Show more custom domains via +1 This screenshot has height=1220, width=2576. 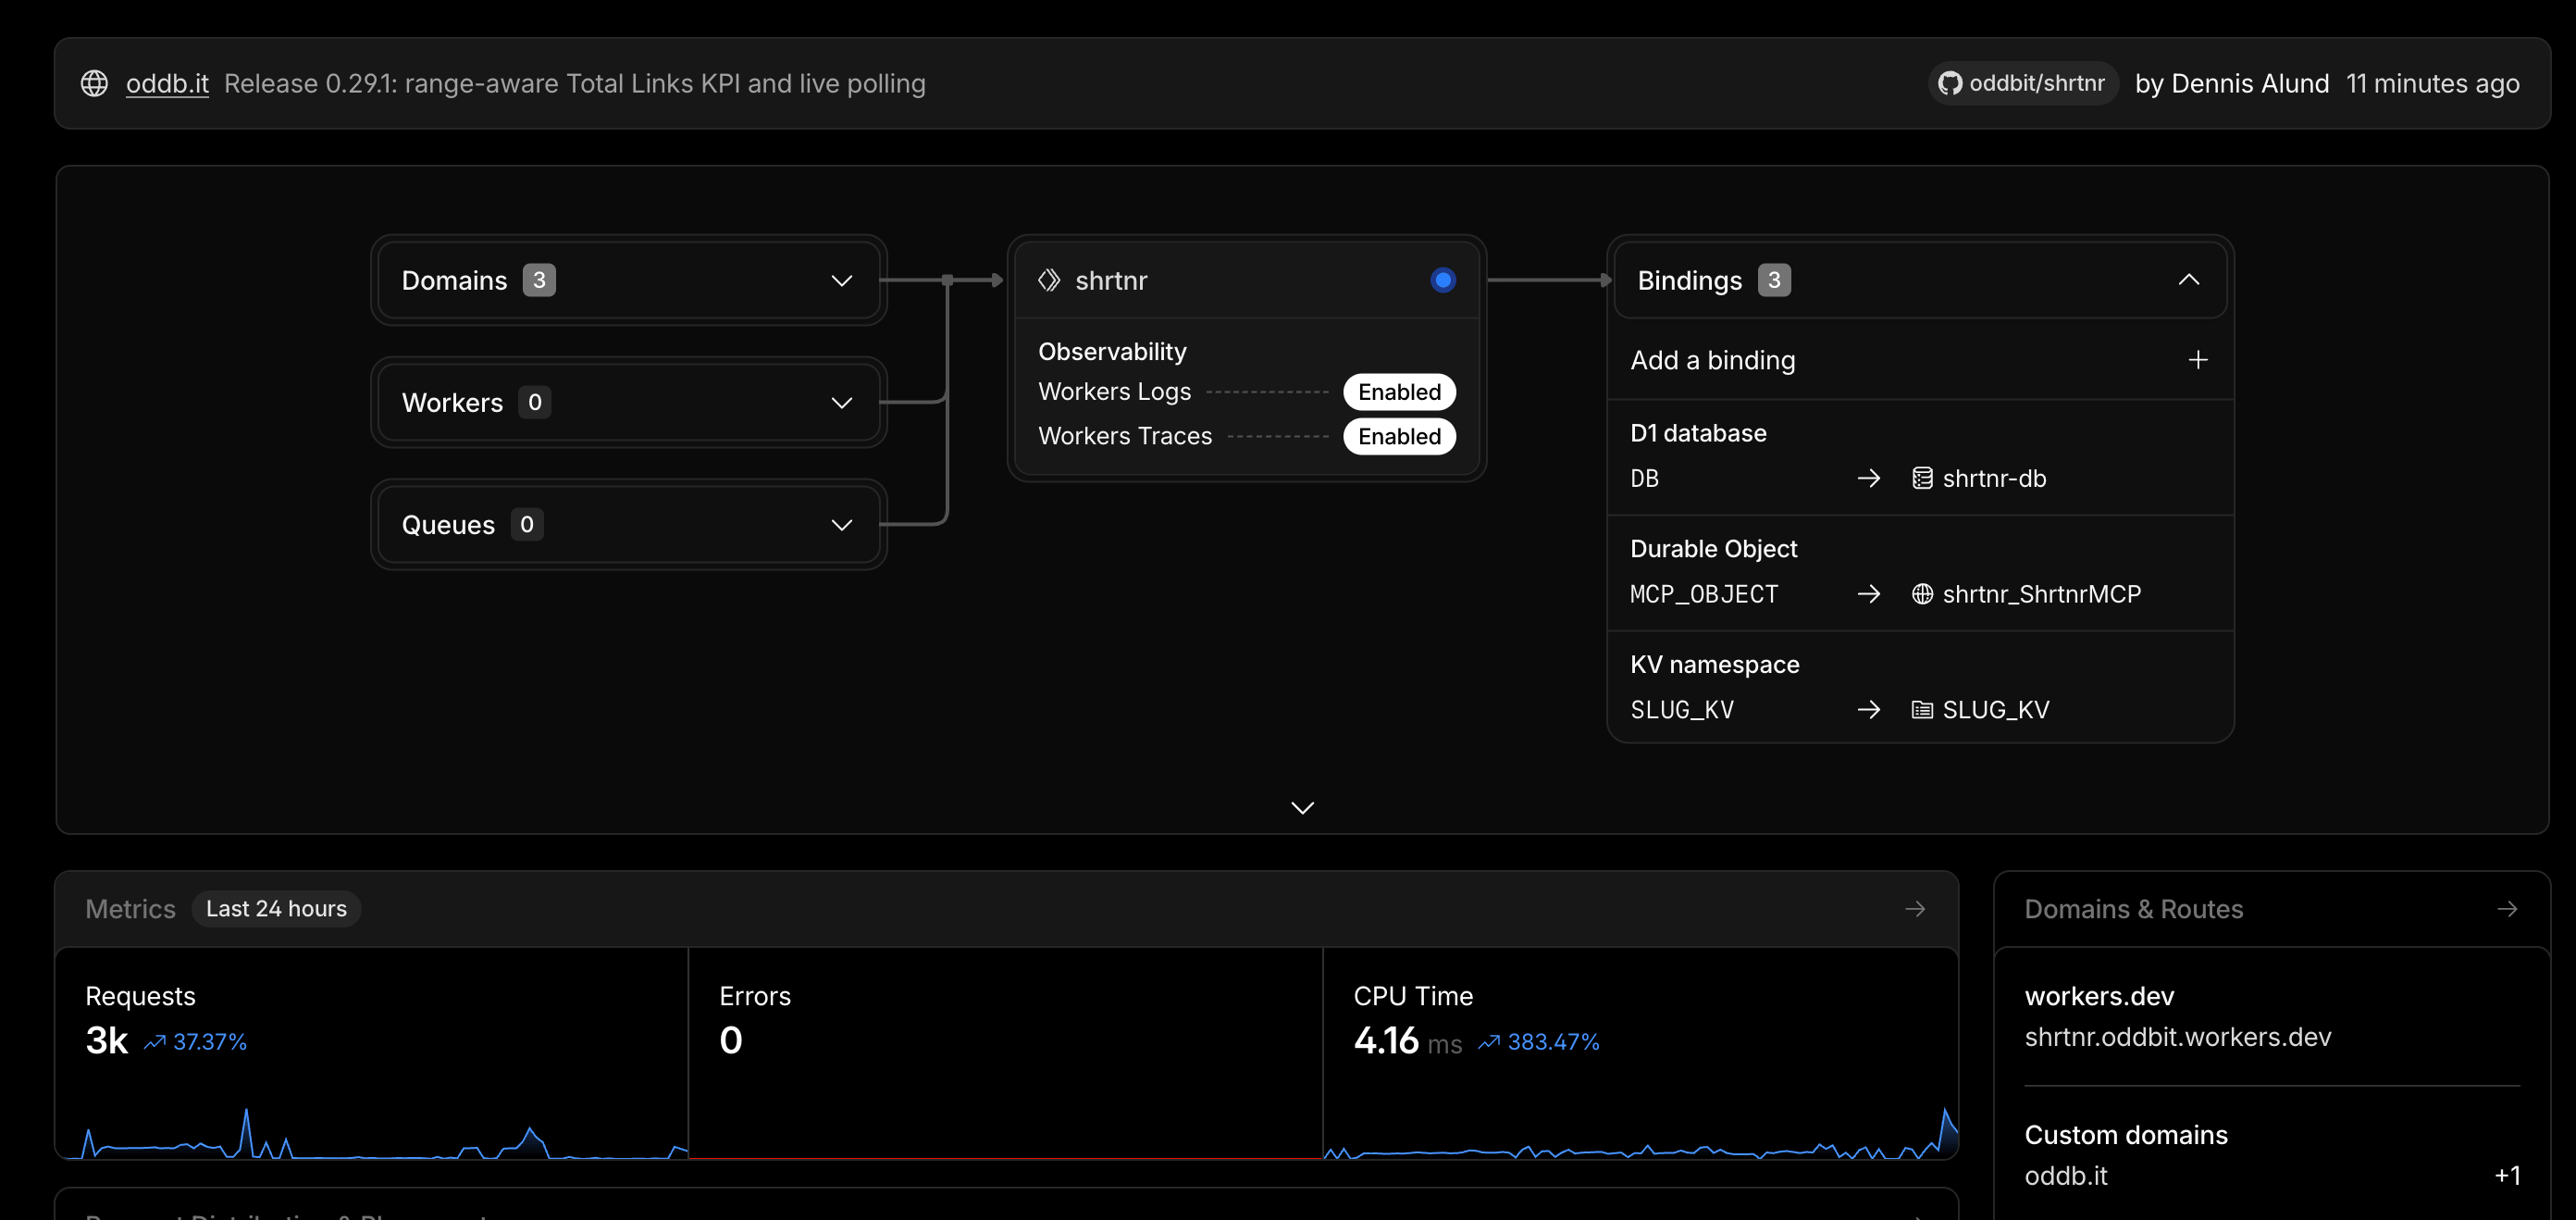pos(2507,1176)
